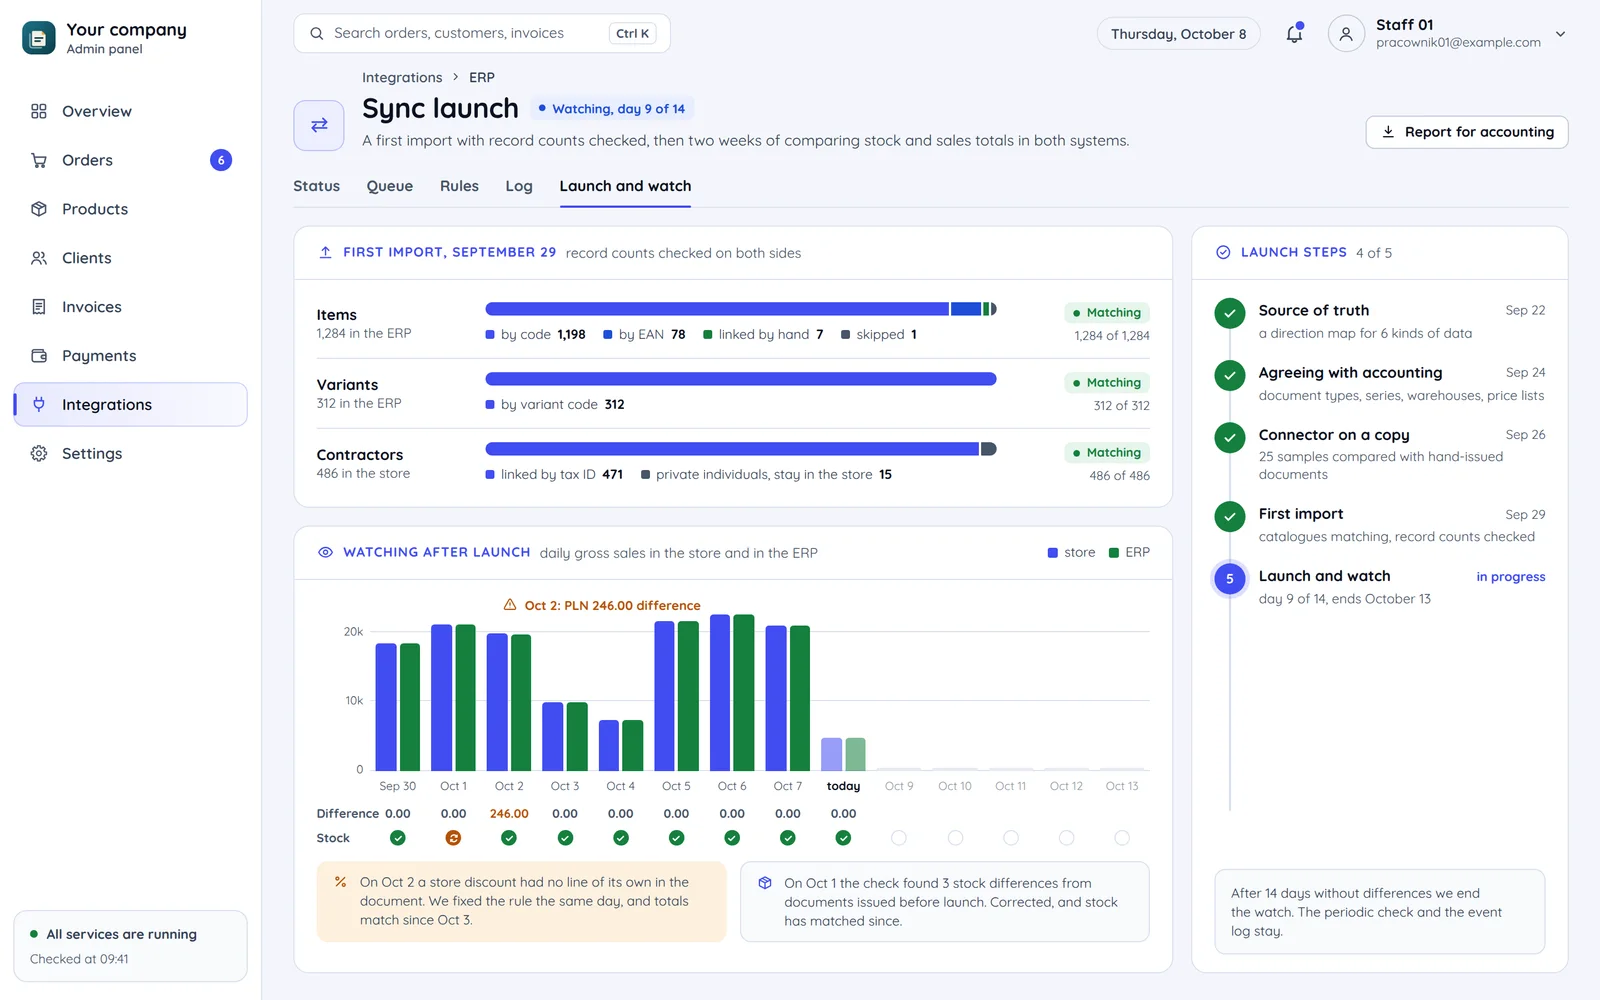Open the orders badge showing 6
This screenshot has height=1000, width=1600.
[x=221, y=160]
